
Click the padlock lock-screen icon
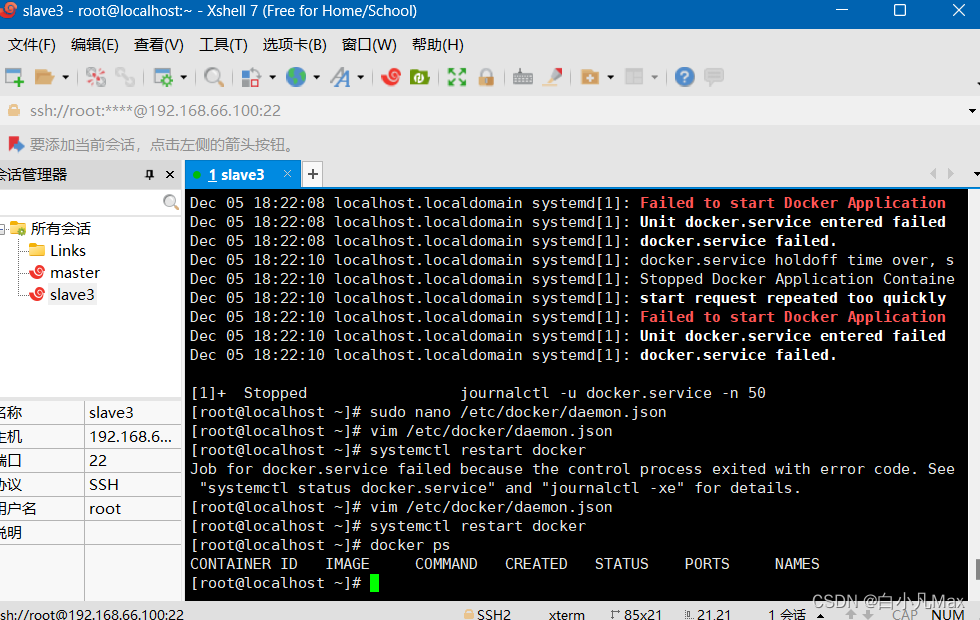(486, 78)
